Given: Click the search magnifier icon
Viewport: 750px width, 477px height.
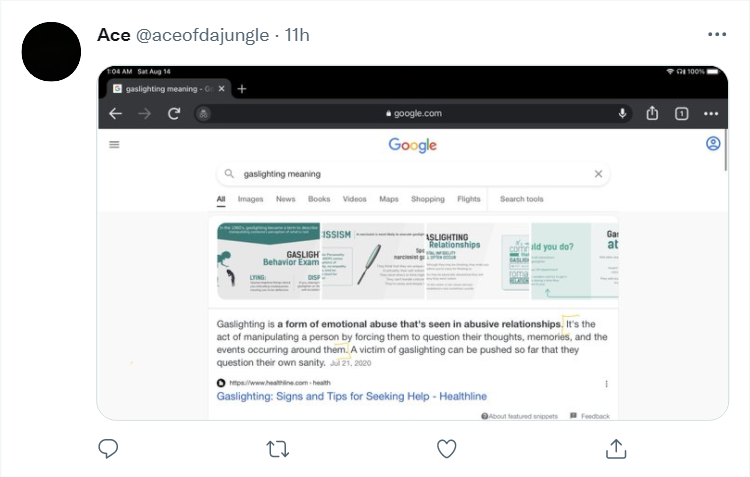Looking at the screenshot, I should [230, 173].
